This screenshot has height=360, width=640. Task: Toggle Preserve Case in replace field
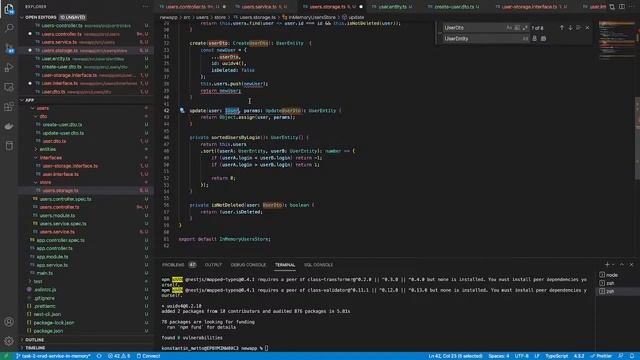(525, 38)
